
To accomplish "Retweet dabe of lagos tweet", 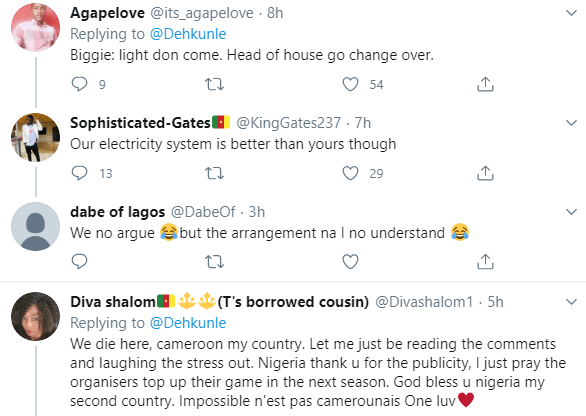I will coord(215,262).
